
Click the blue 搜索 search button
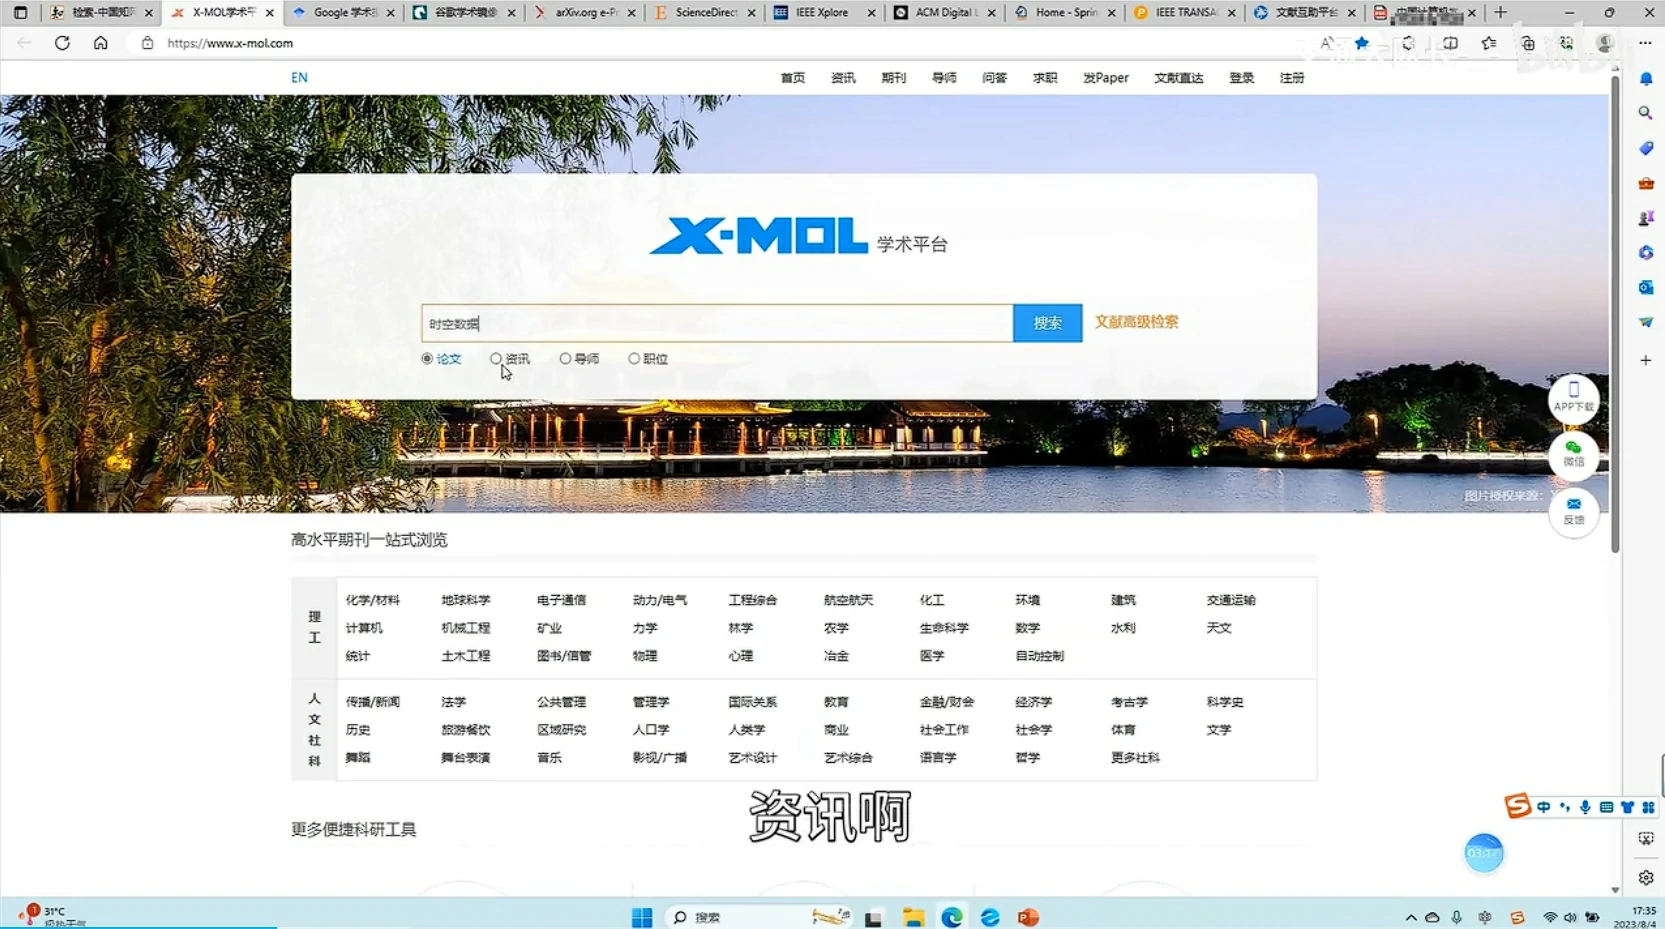pos(1047,323)
